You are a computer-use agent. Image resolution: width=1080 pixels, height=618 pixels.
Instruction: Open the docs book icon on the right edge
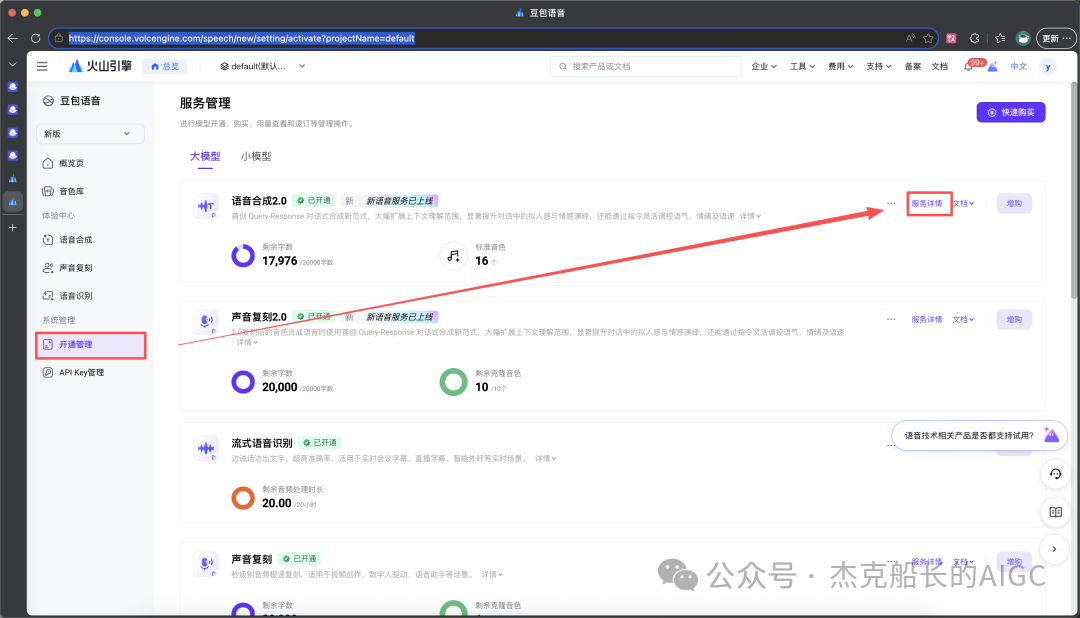click(1055, 512)
